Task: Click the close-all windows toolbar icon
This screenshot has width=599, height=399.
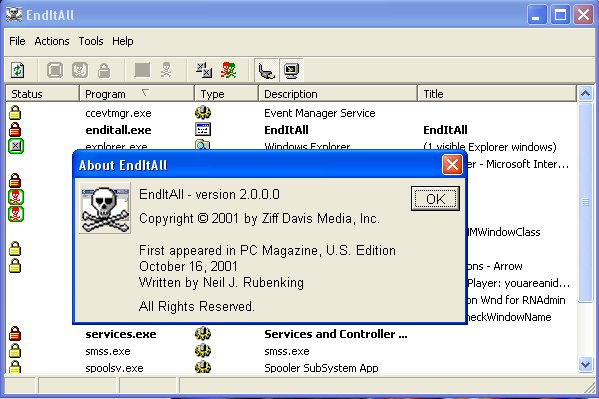Action: click(x=204, y=70)
